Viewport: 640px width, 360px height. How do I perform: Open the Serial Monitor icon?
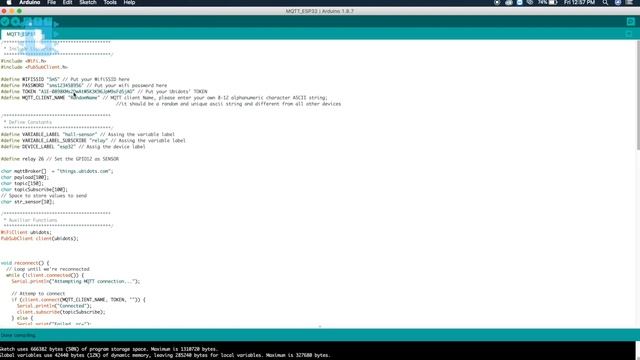pyautogui.click(x=631, y=22)
